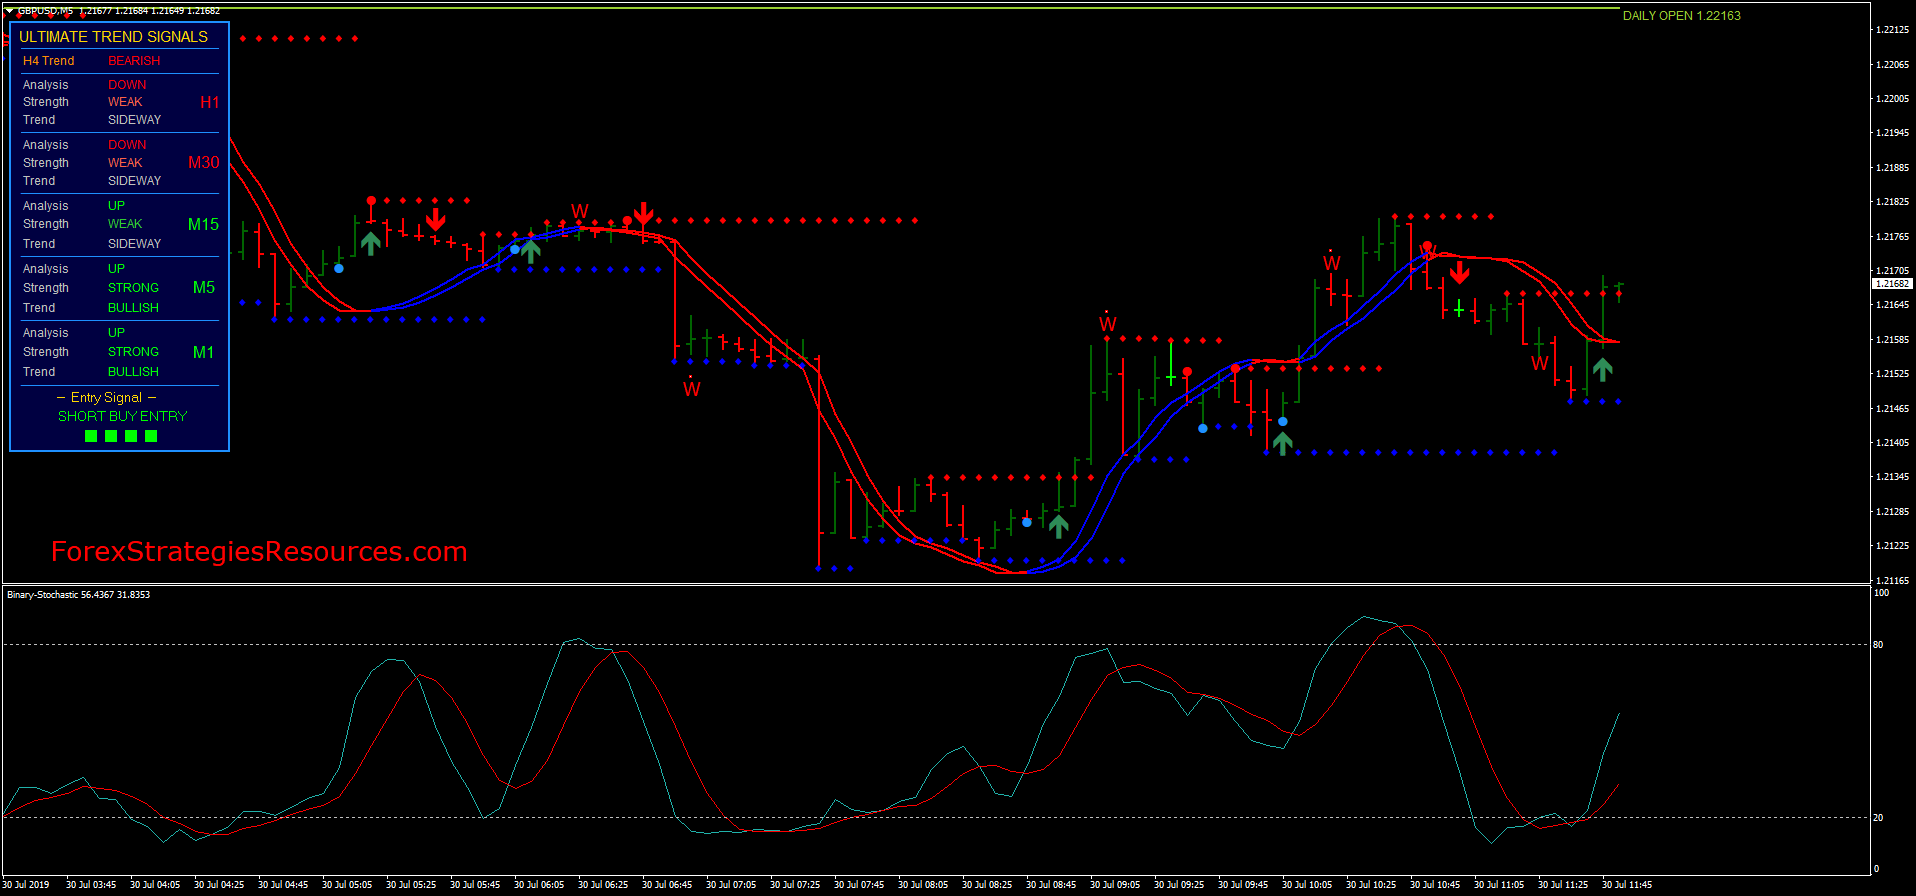Click the 30 Jul 11:45 time axis label
The width and height of the screenshot is (1916, 896).
[x=1627, y=885]
